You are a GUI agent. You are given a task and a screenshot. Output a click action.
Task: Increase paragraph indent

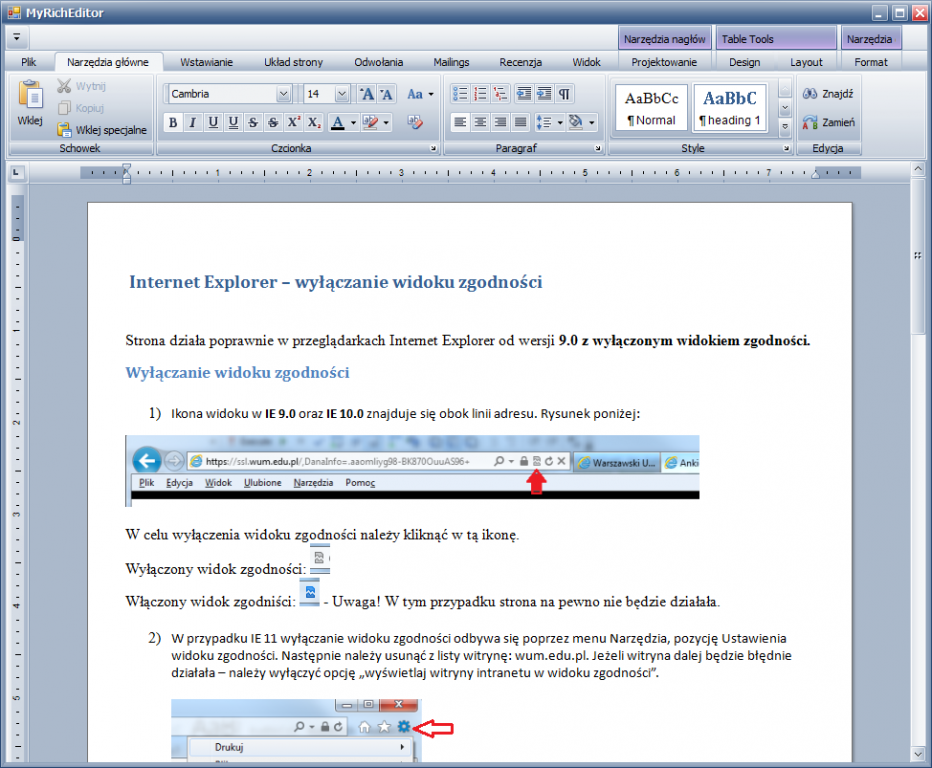pos(544,94)
